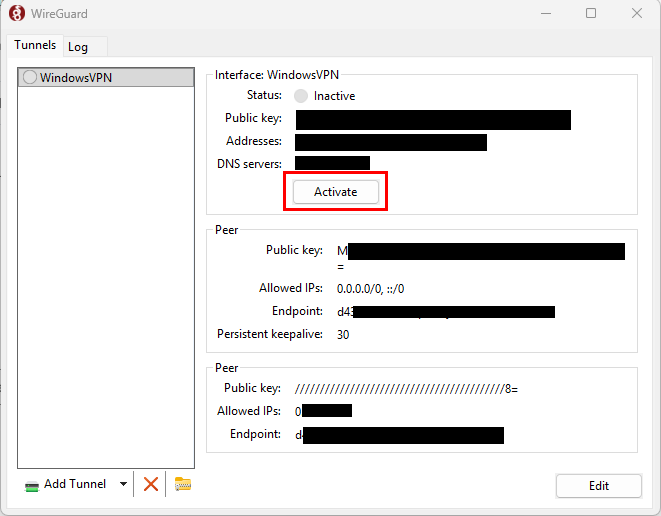The width and height of the screenshot is (661, 516).
Task: Click the Allowed IPs value 0.0.0.0/0, ::/0
Action: (x=370, y=289)
